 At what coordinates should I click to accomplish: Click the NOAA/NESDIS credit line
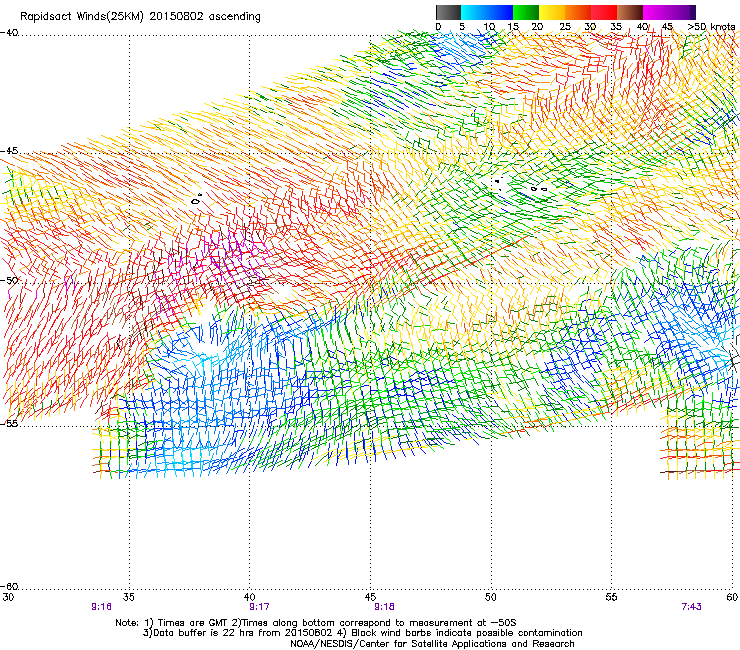432,644
